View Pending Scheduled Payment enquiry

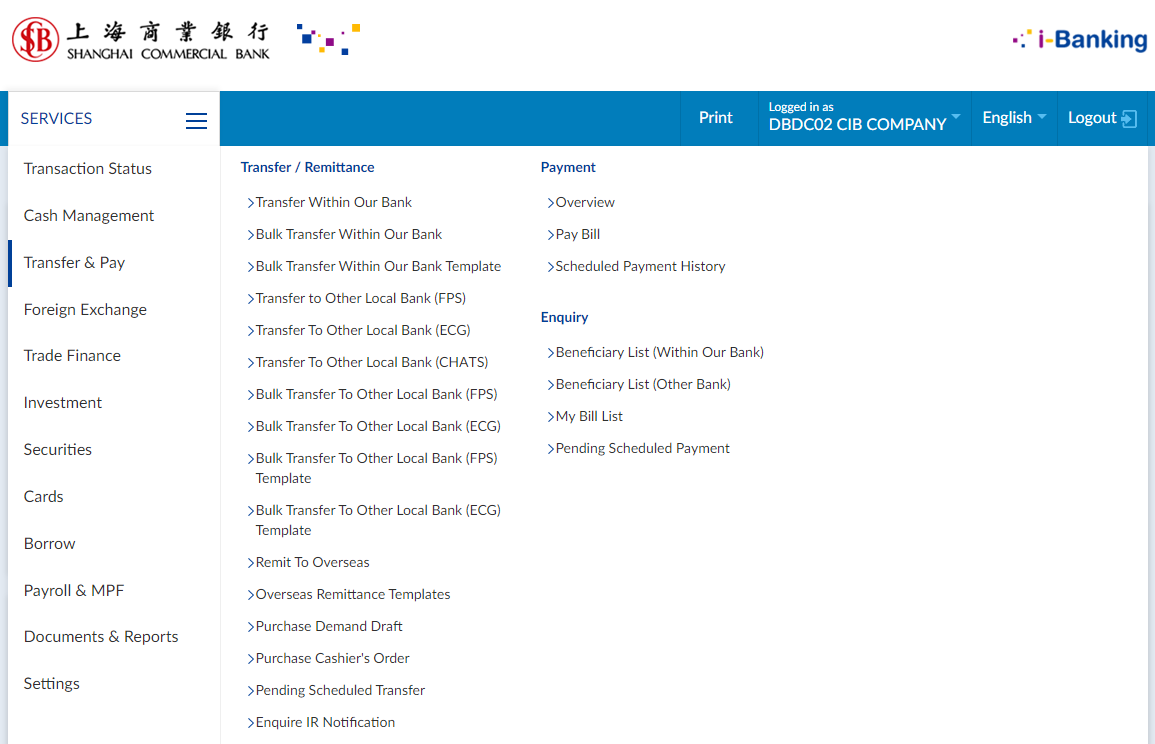(x=642, y=449)
